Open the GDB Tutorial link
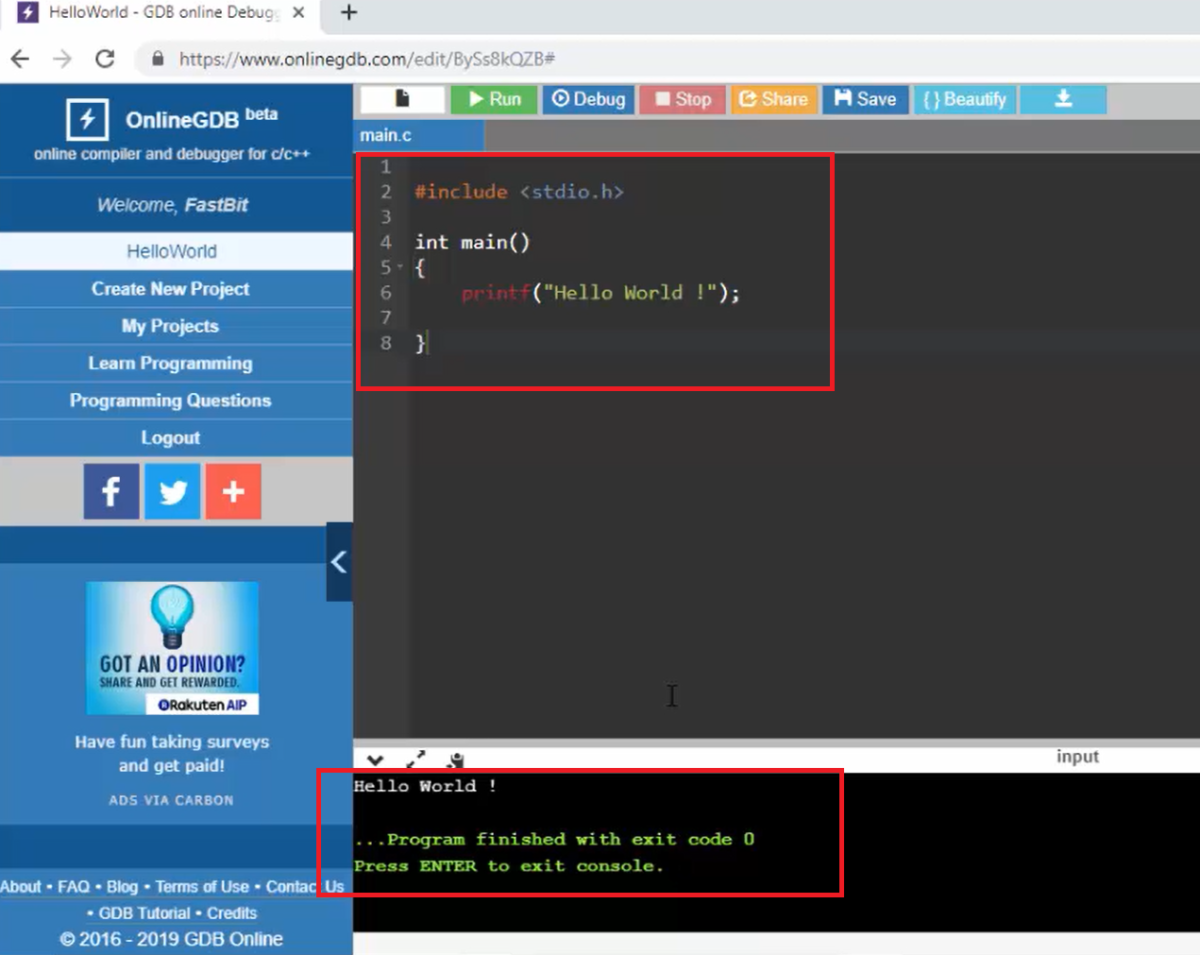Screen dimensions: 1200x955 coord(144,913)
